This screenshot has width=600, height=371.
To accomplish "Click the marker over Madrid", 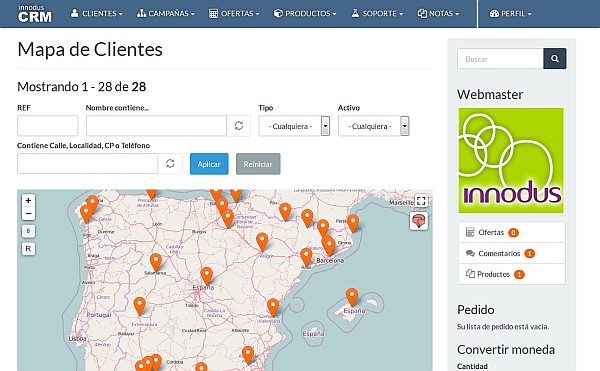I will (x=207, y=276).
